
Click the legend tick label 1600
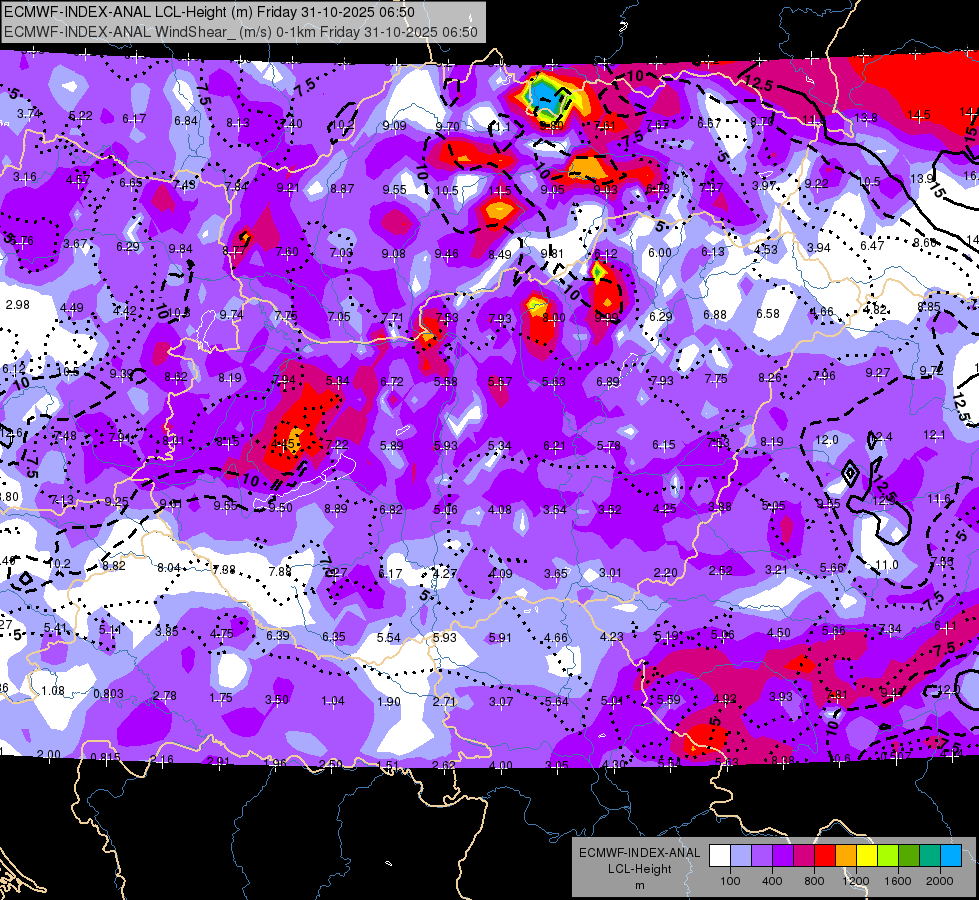pos(897,881)
